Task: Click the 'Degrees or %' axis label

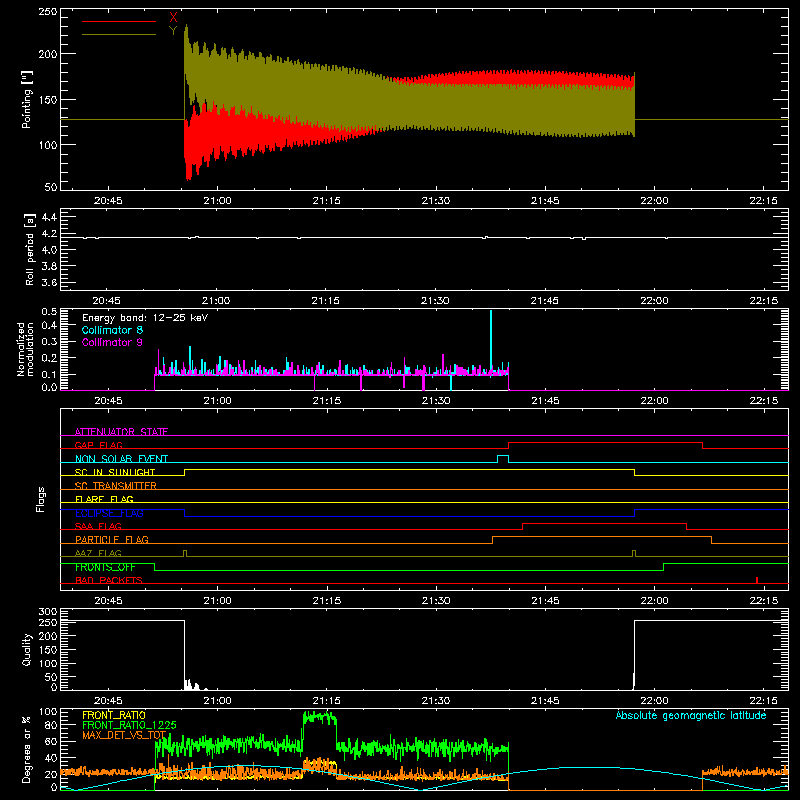Action: 27,749
